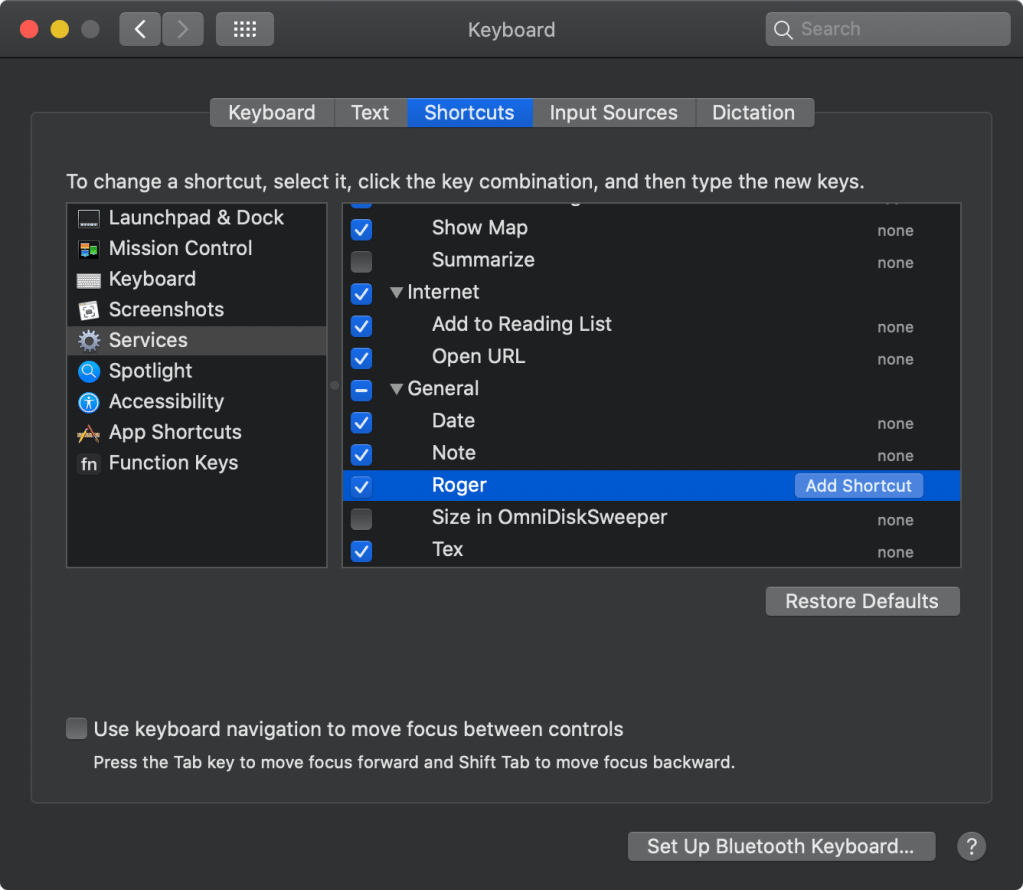Screen dimensions: 1023x890
Task: Toggle the mixed-state General group checkbox
Action: coord(361,390)
